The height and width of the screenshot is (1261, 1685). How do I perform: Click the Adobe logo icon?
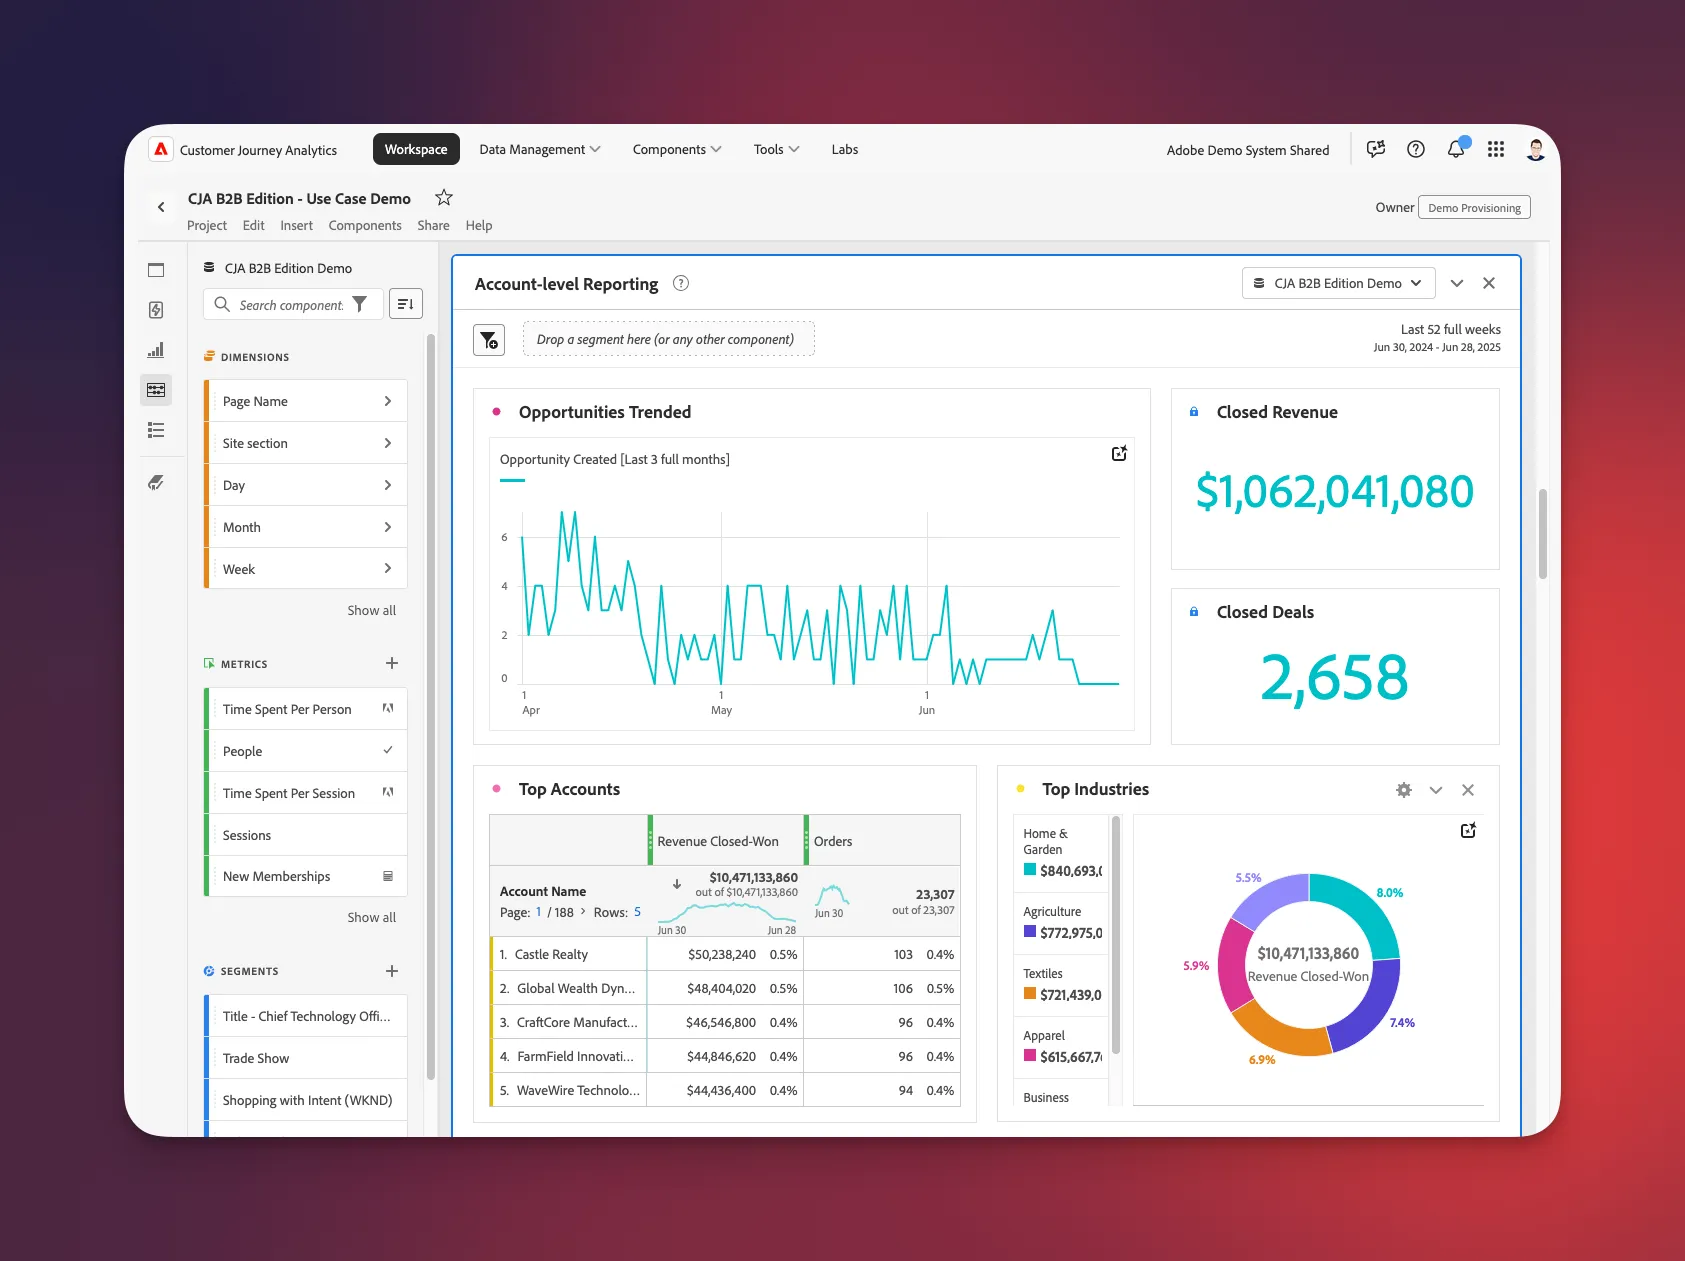coord(161,149)
